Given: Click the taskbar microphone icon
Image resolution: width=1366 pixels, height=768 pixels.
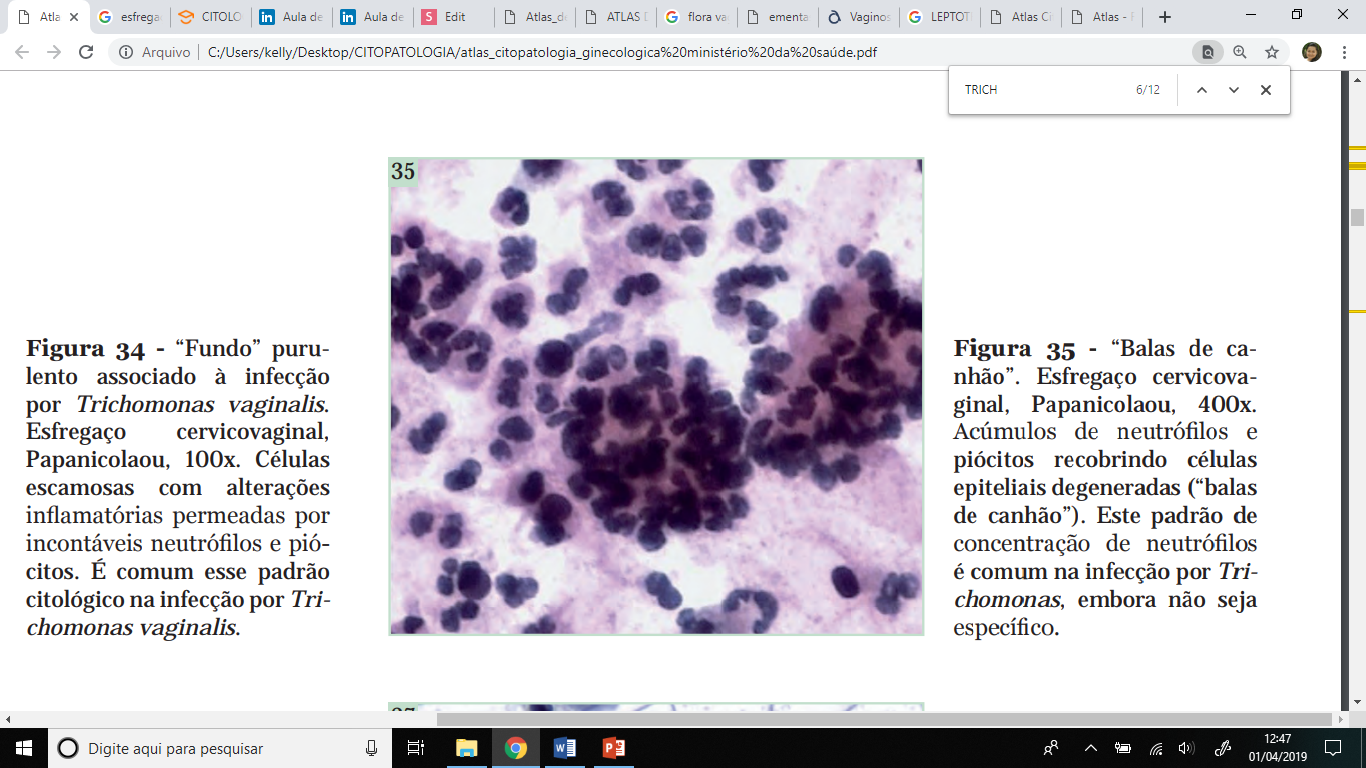Looking at the screenshot, I should point(372,748).
